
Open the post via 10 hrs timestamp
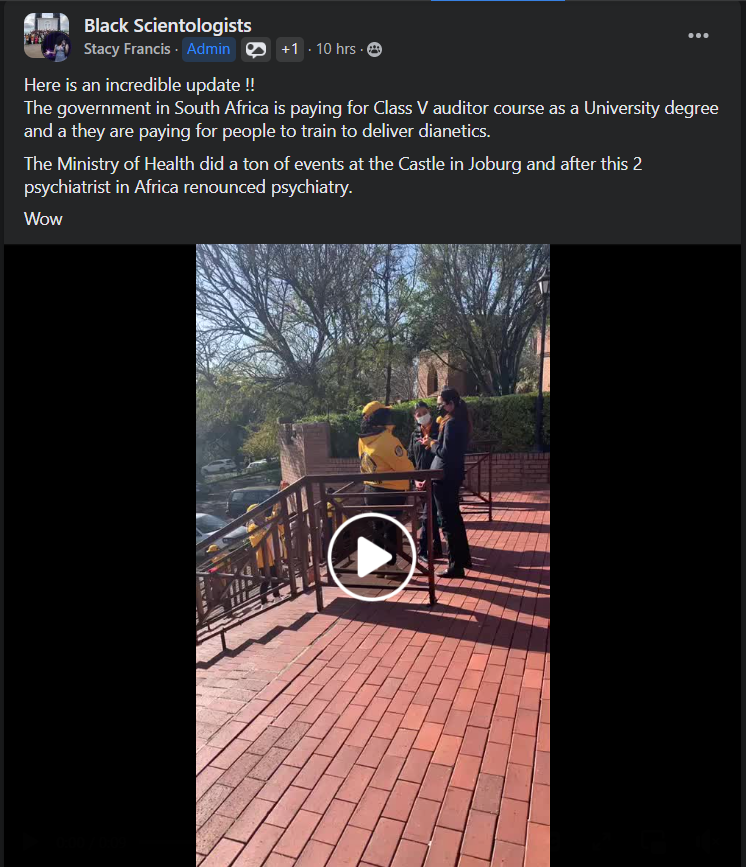[336, 49]
